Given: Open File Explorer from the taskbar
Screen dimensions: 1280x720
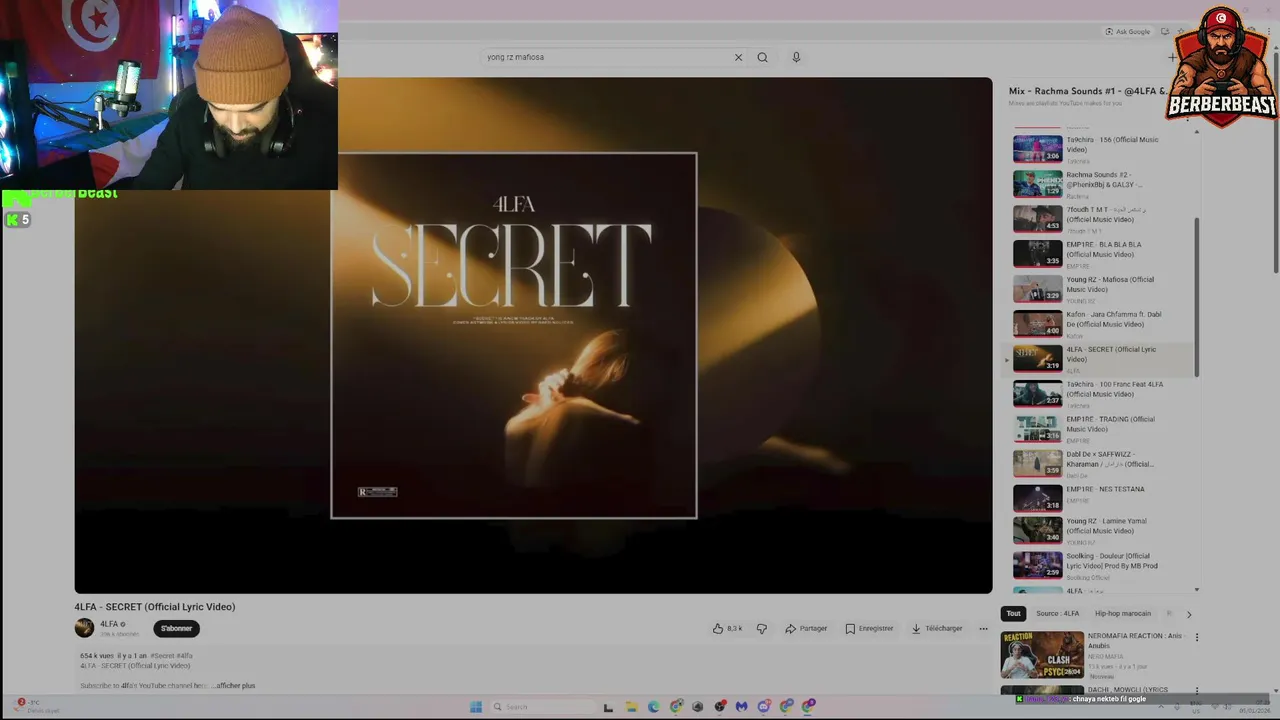Looking at the screenshot, I should point(631,707).
